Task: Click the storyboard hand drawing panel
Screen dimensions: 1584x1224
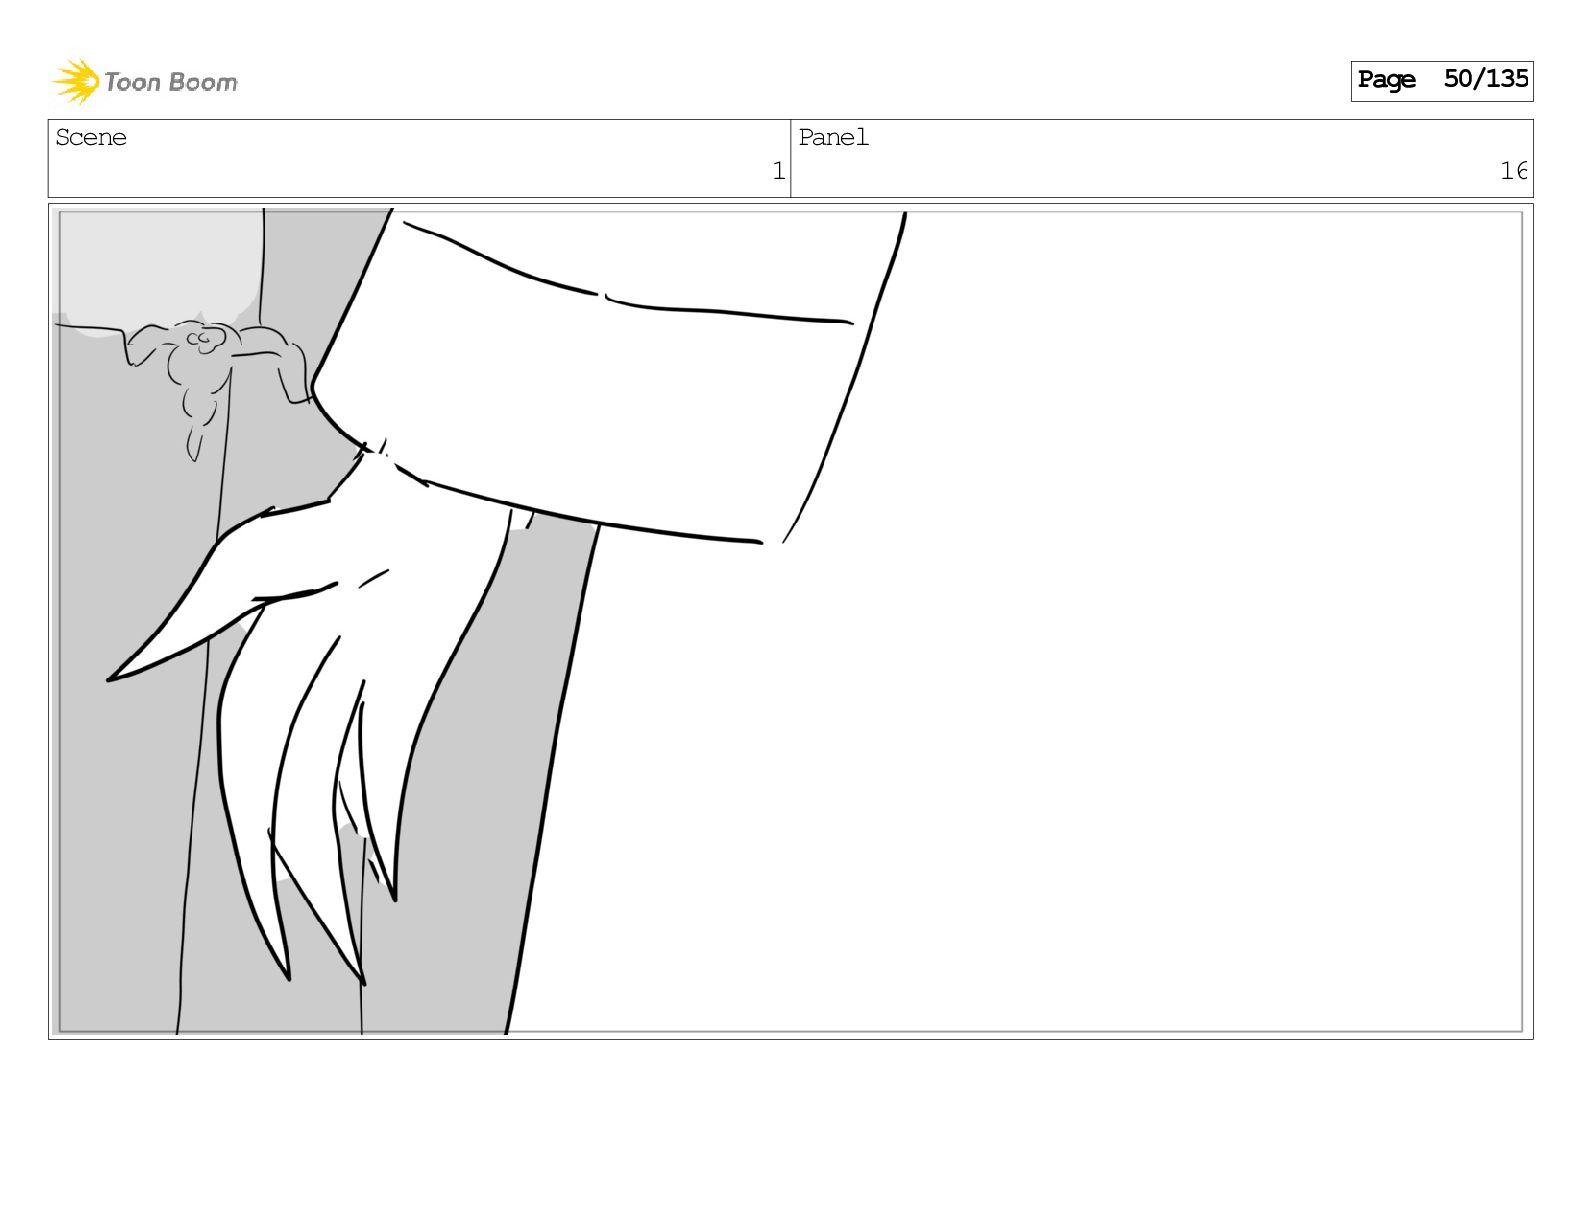Action: (x=790, y=621)
